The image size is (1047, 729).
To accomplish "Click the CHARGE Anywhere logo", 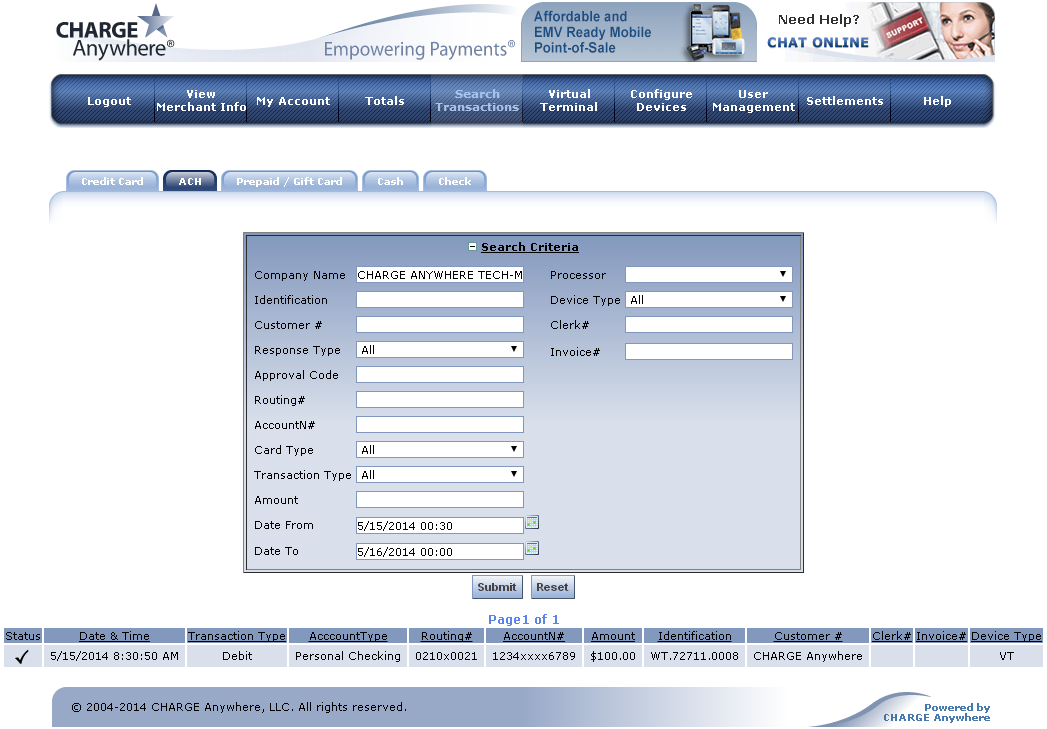I will [115, 33].
